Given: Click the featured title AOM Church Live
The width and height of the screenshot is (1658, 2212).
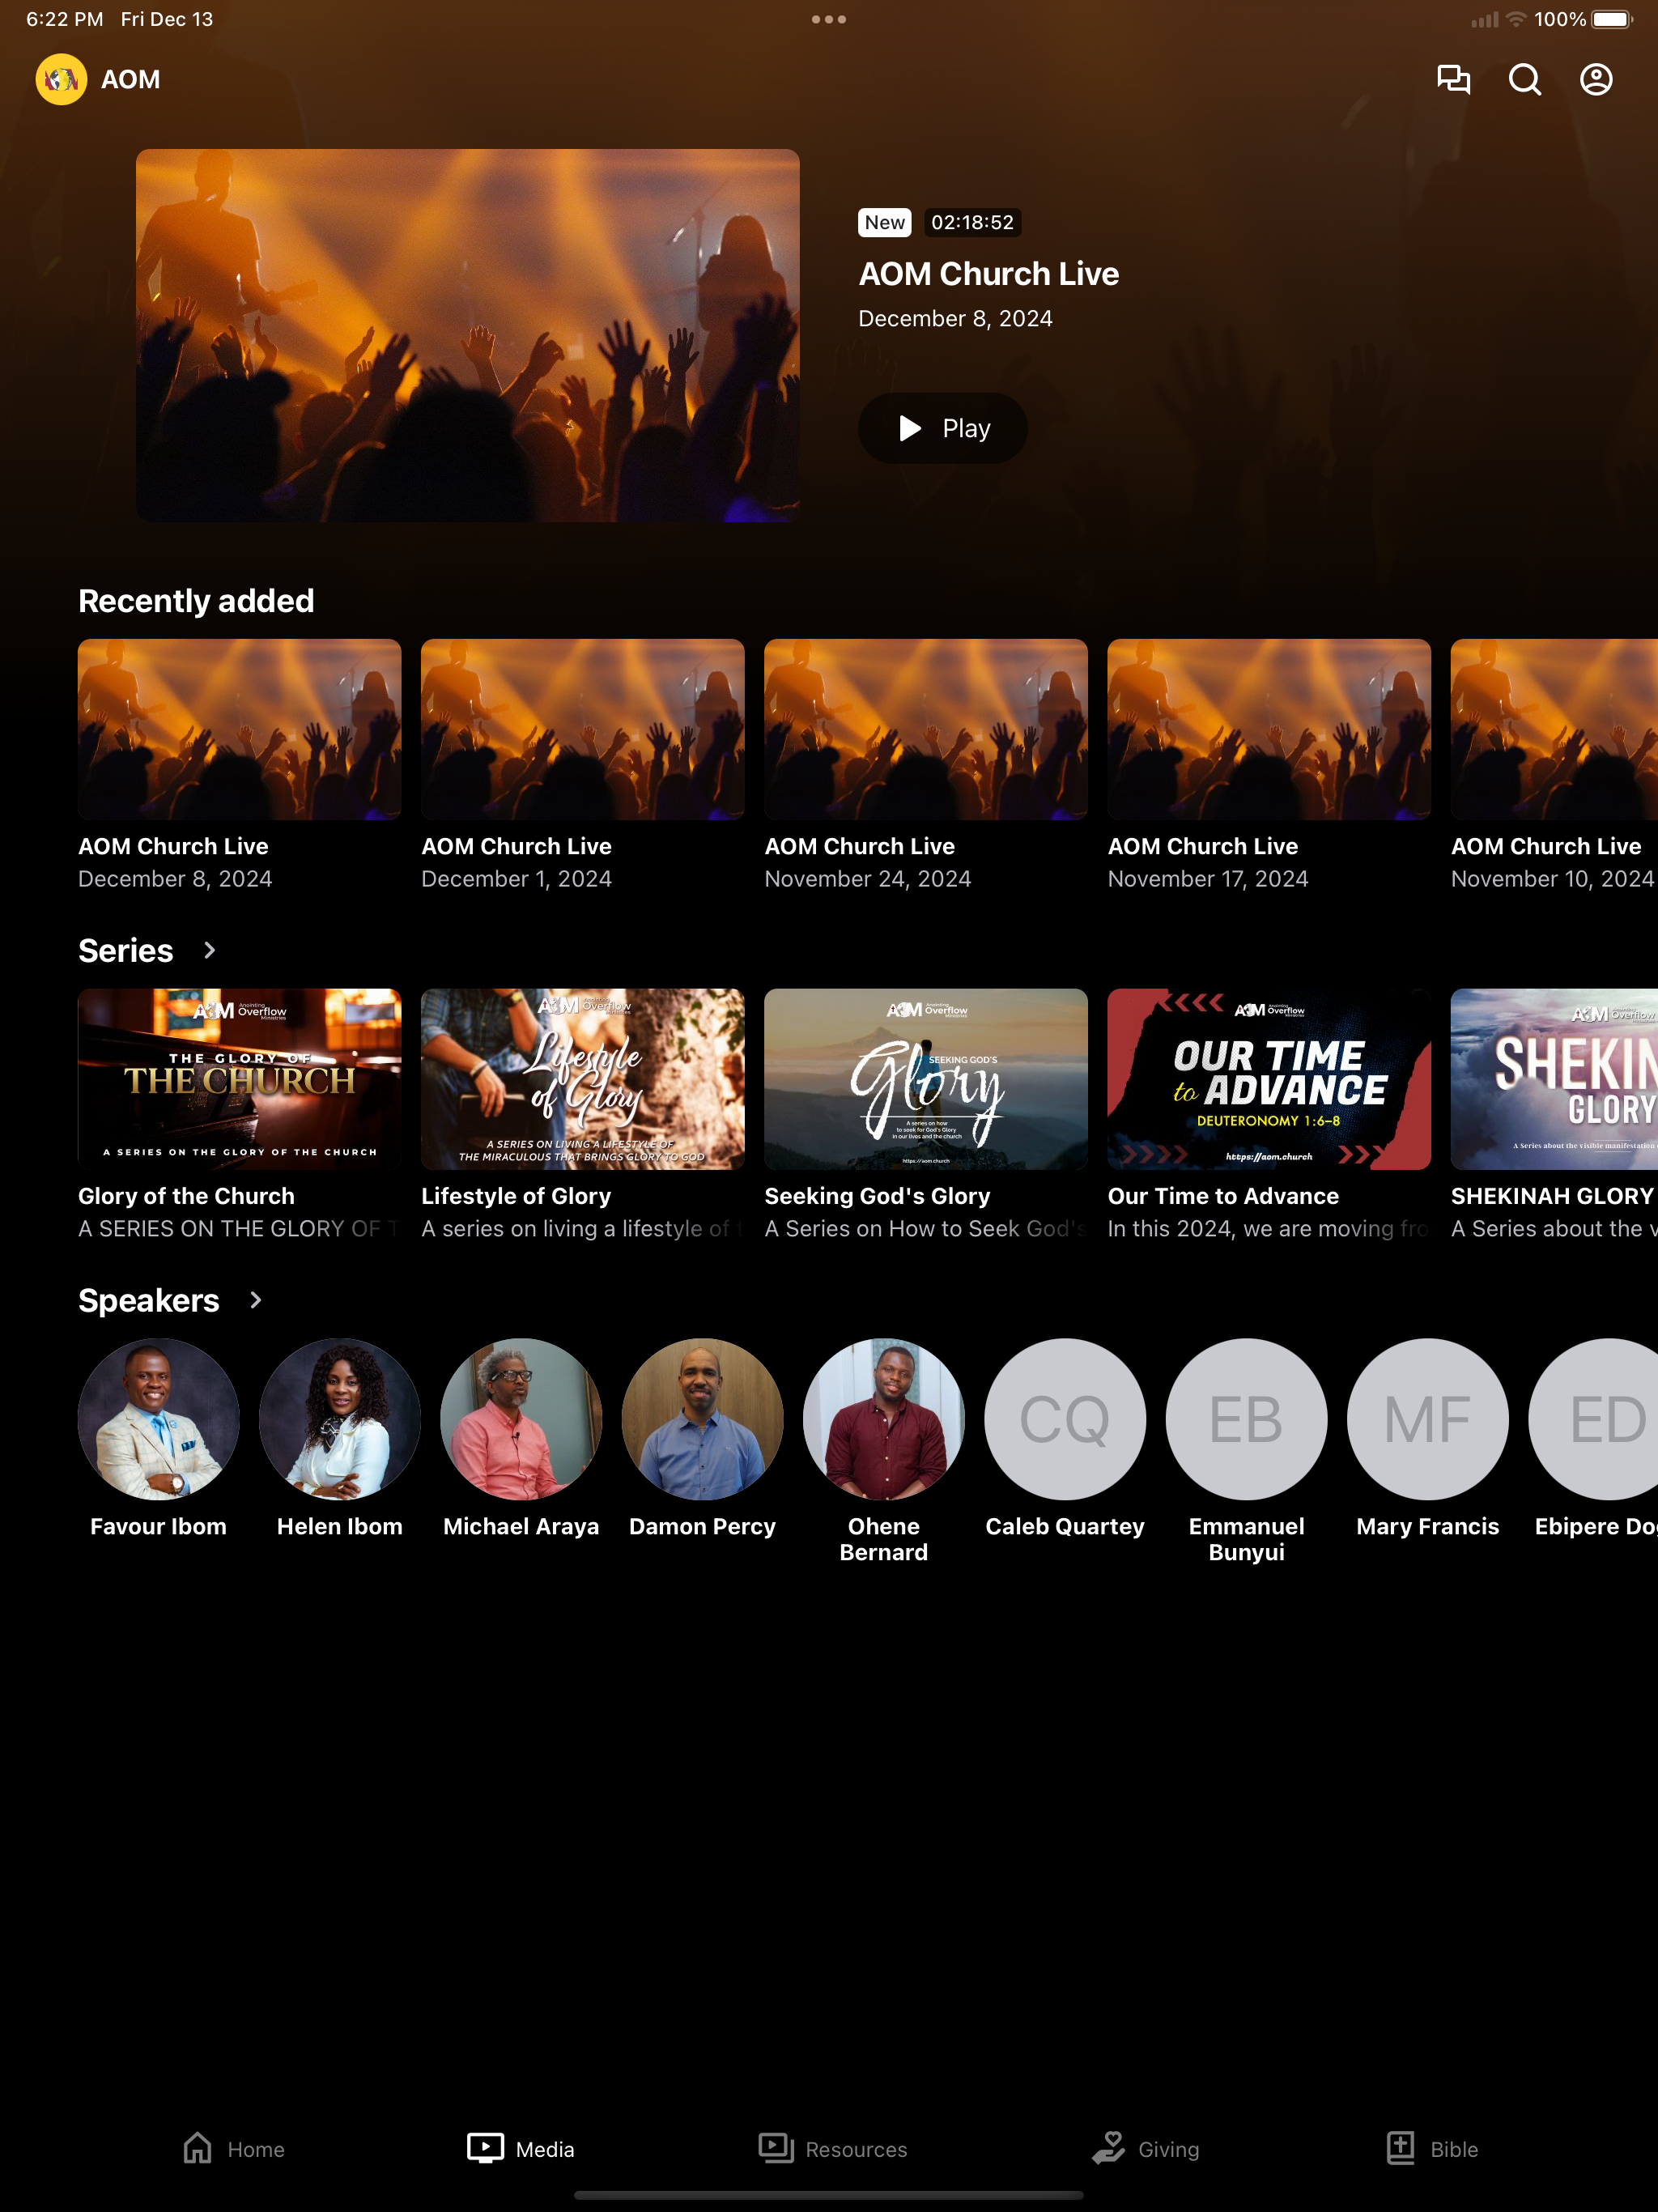Looking at the screenshot, I should coord(989,274).
